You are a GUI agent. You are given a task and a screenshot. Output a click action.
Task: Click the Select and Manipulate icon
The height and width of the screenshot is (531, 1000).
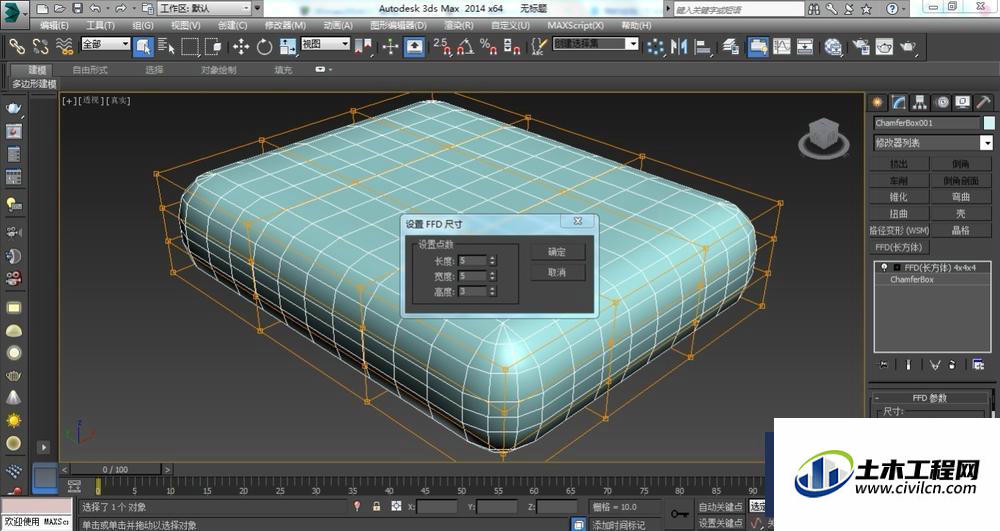point(390,47)
